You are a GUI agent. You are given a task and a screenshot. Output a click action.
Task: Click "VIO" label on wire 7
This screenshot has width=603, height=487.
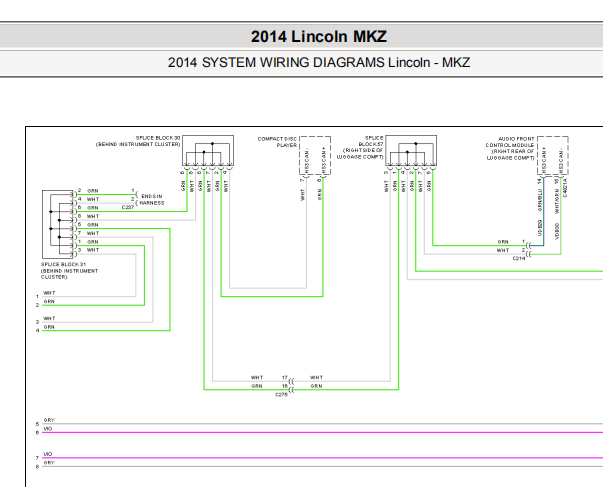tap(48, 454)
